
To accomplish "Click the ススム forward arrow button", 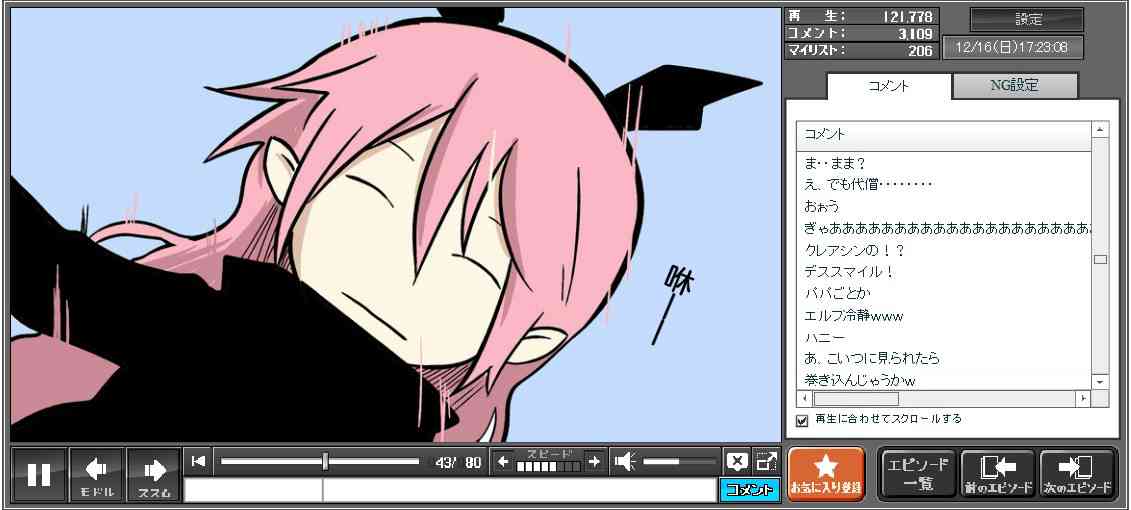I will tap(154, 474).
